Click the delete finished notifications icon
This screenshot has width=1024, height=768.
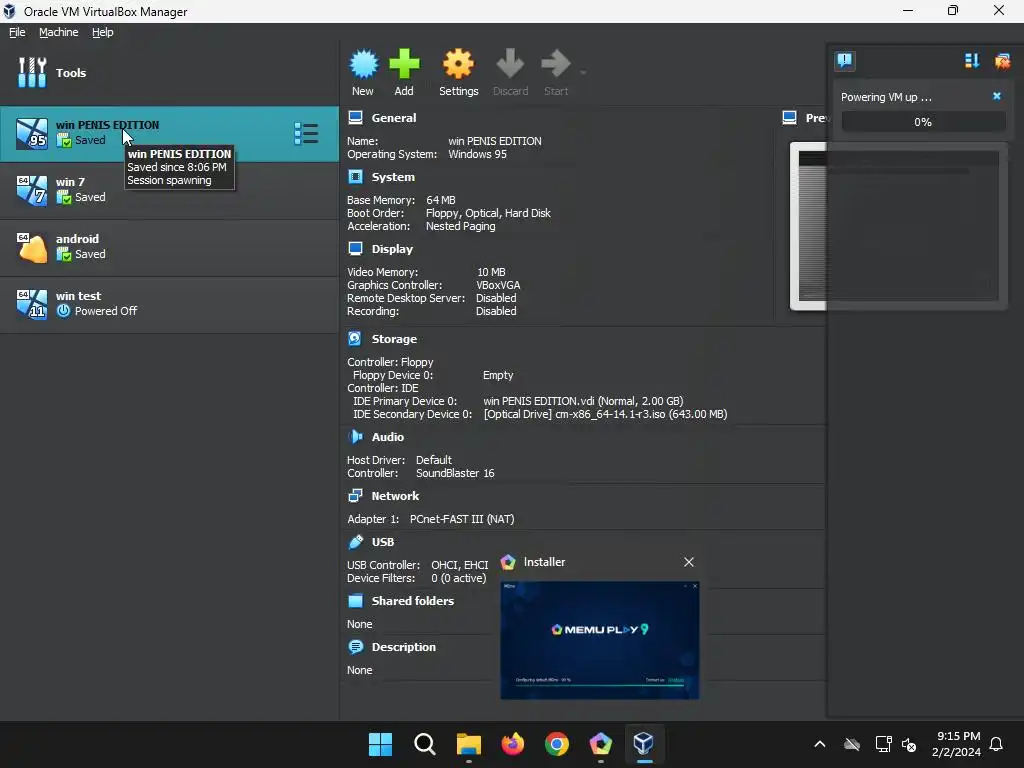click(1002, 61)
